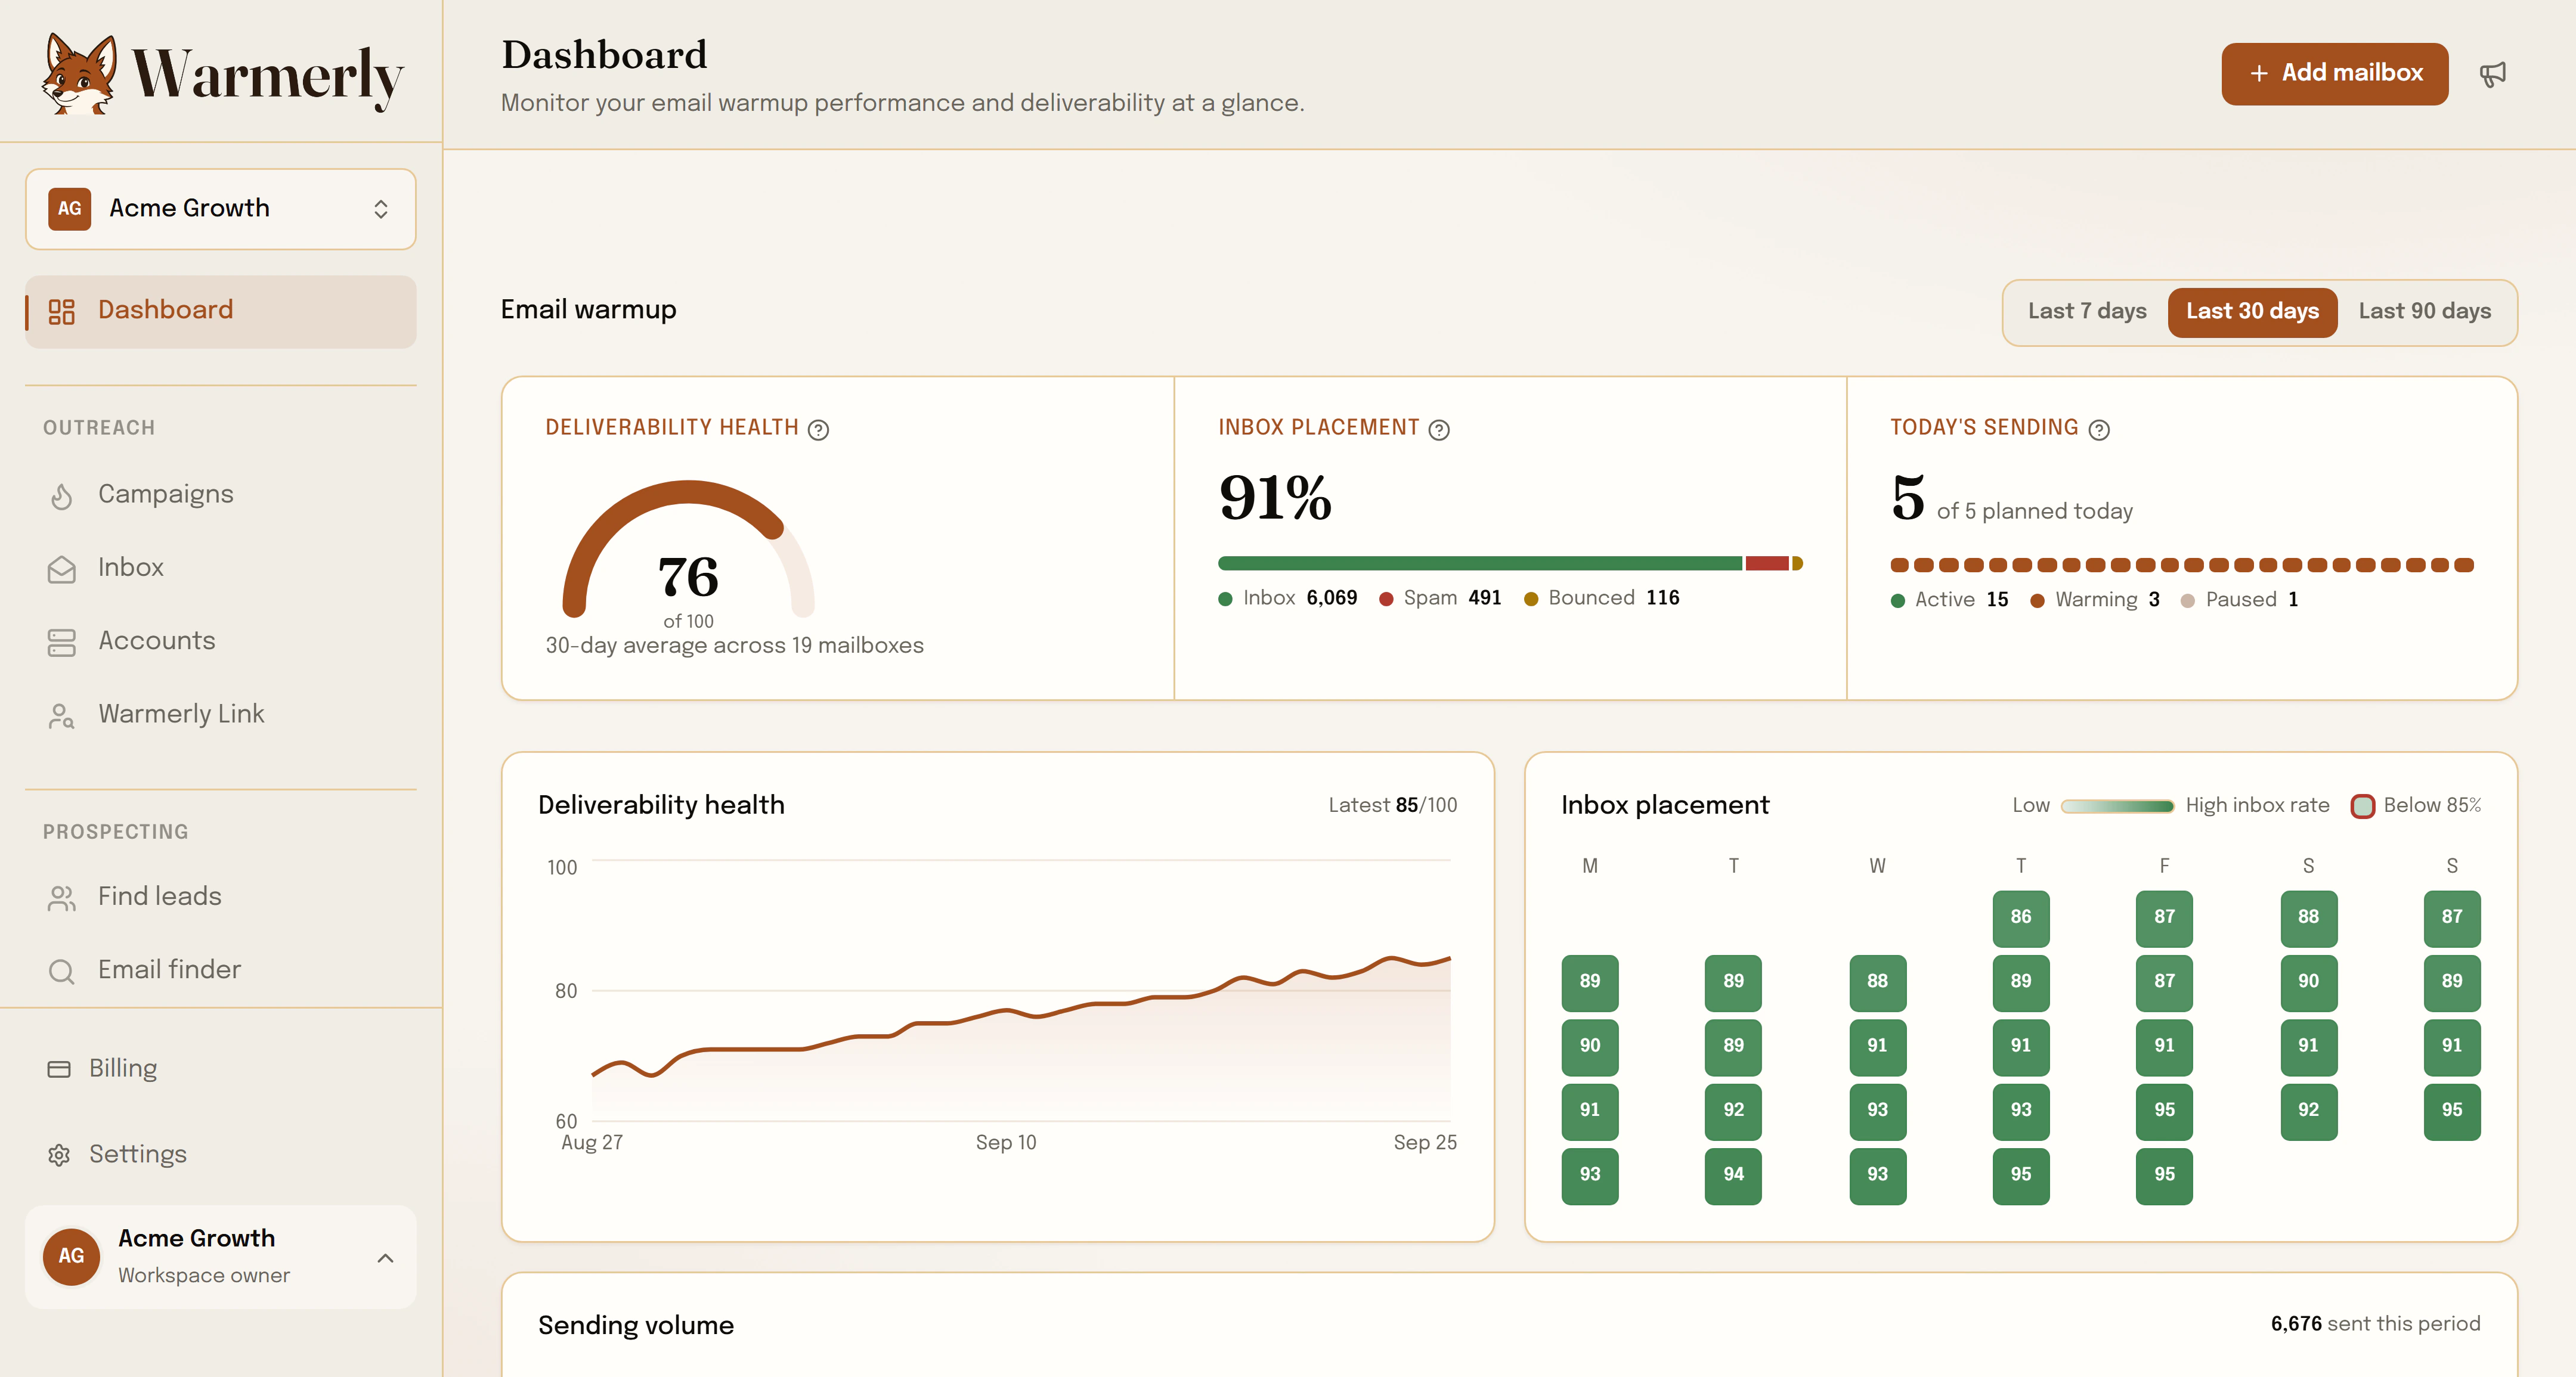Click the Warmerly Link person icon

coord(62,715)
